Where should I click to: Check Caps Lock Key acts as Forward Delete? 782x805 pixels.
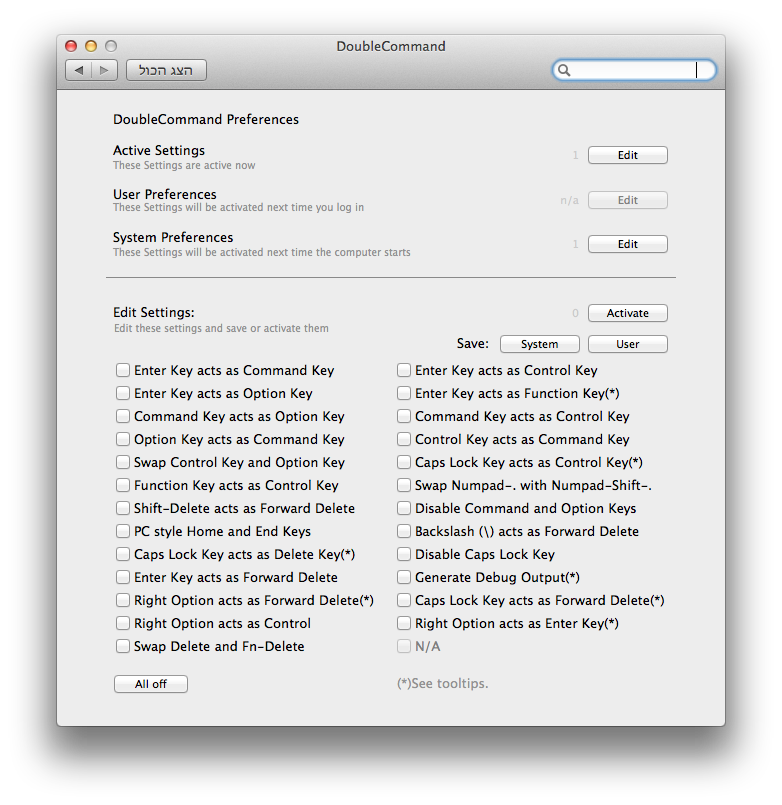coord(404,600)
